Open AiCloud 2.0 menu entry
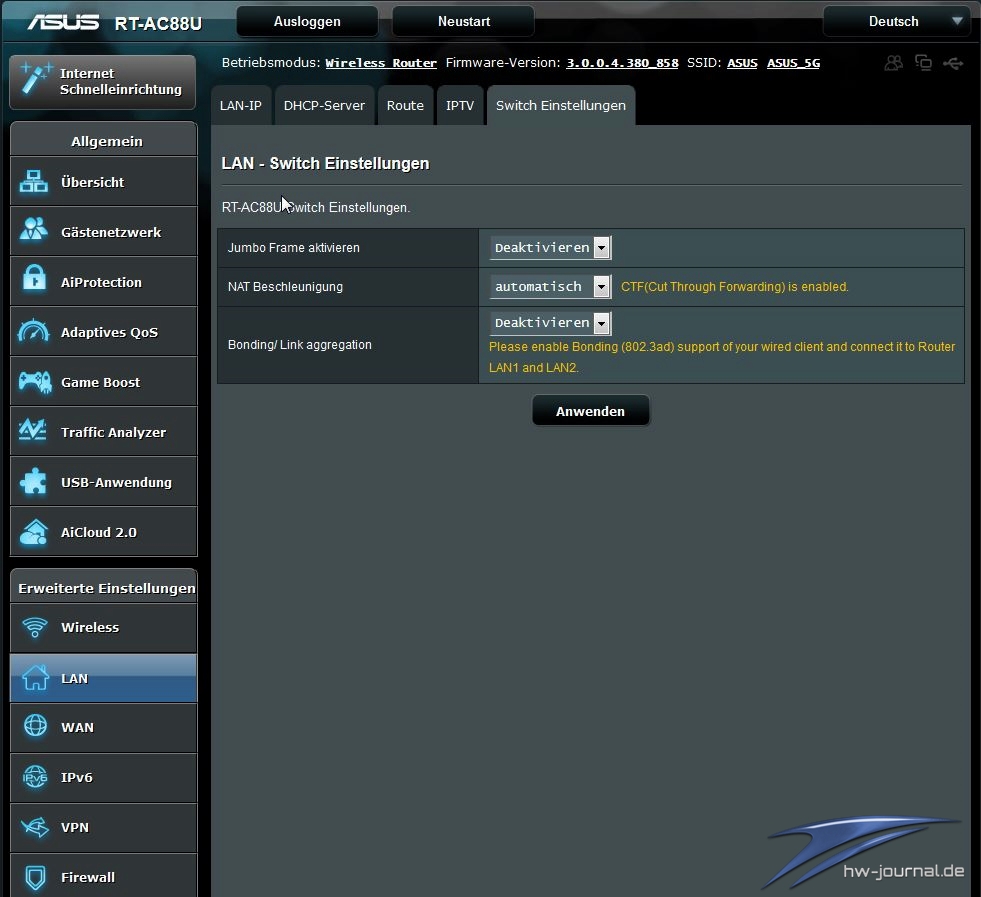The height and width of the screenshot is (897, 981). click(x=104, y=532)
